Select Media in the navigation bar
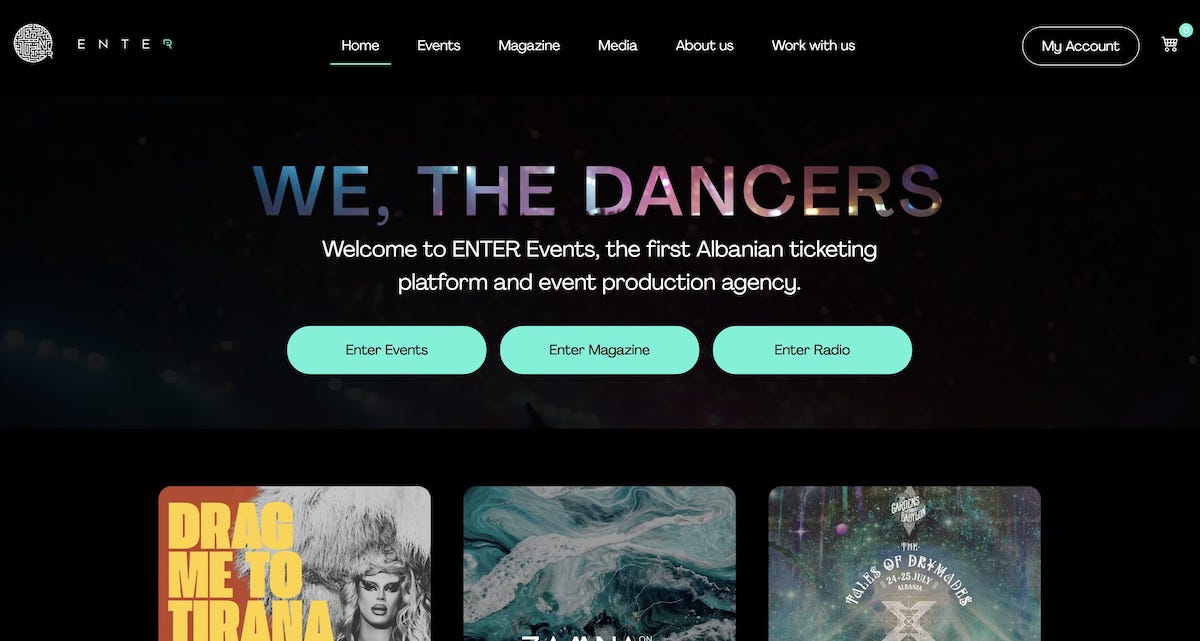This screenshot has width=1200, height=641. pos(617,45)
